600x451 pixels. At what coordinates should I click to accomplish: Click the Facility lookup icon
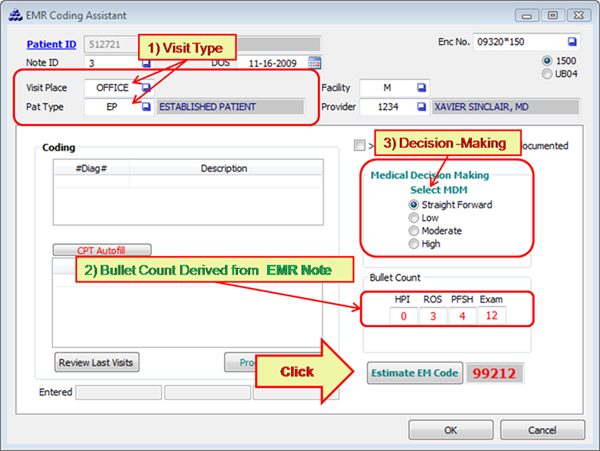pos(421,88)
